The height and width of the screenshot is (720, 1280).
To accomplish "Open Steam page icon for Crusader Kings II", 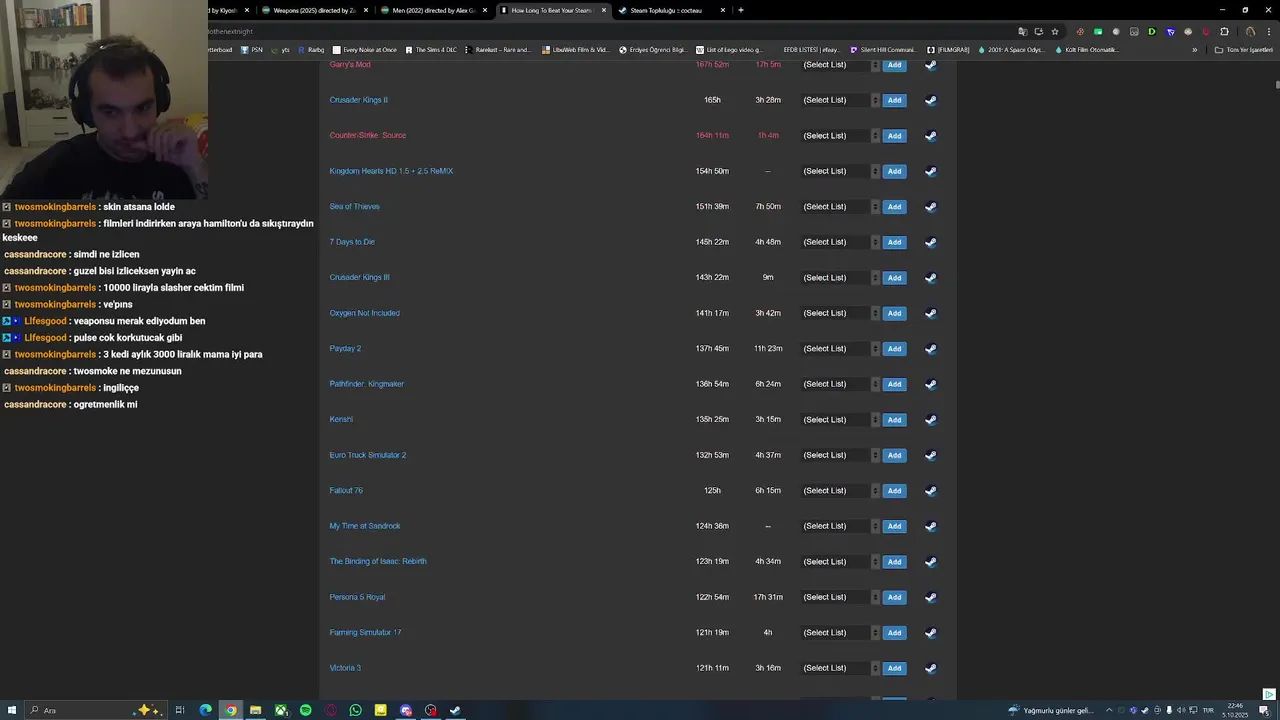I will (x=930, y=100).
